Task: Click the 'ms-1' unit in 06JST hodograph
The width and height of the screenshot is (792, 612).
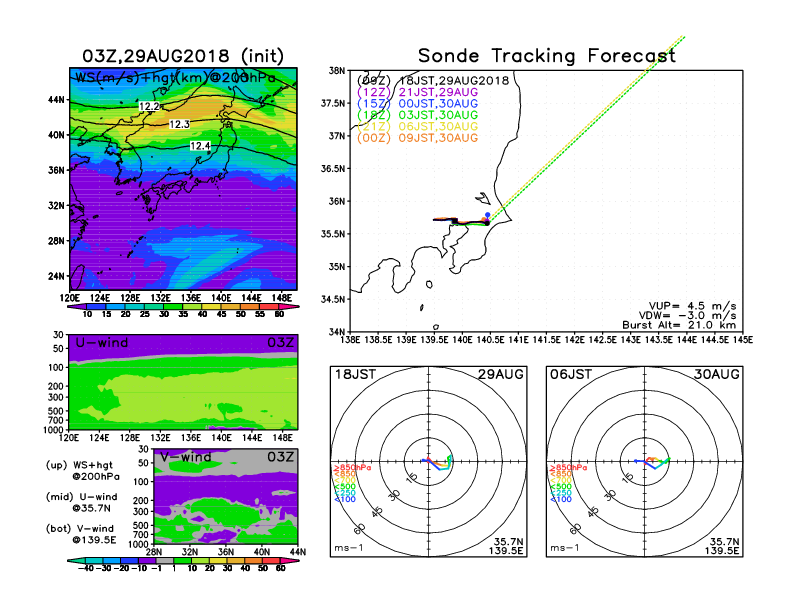Action: point(565,548)
